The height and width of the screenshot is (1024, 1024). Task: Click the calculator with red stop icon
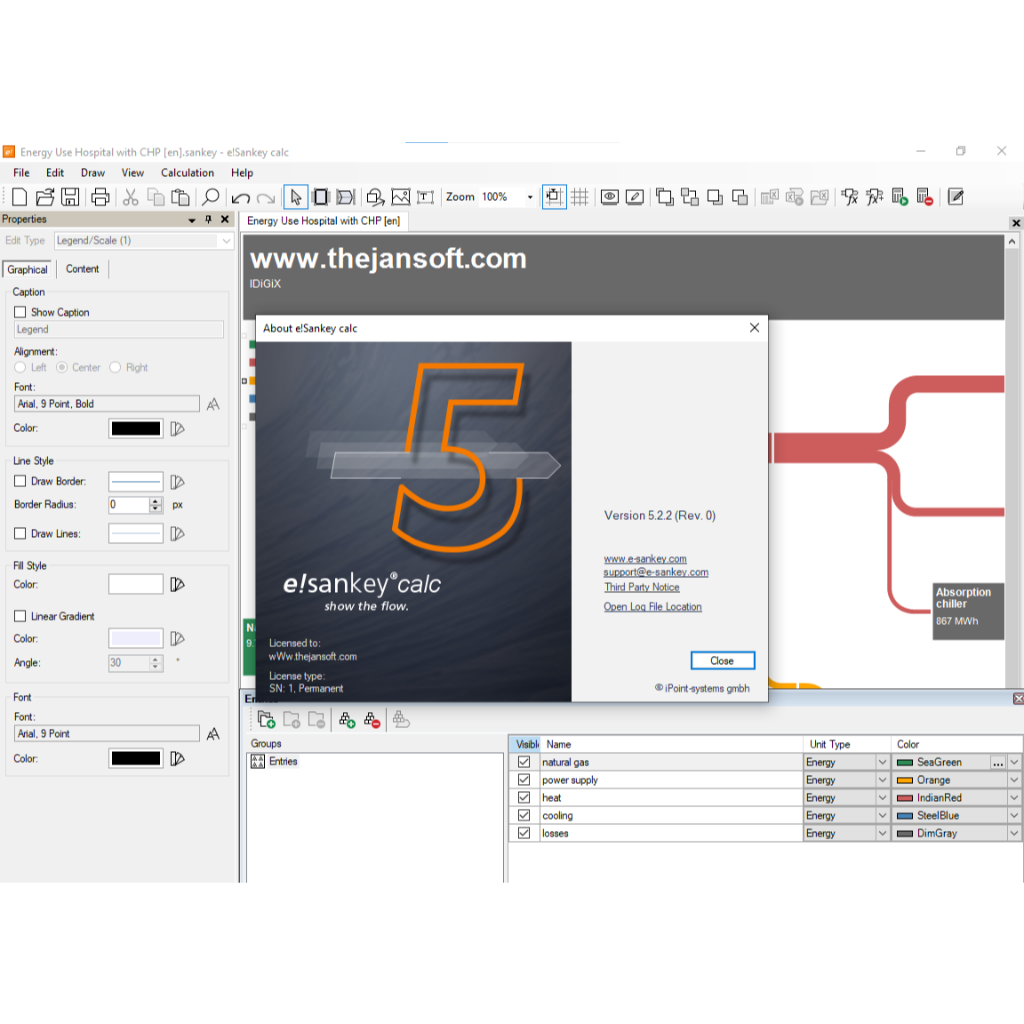point(925,197)
